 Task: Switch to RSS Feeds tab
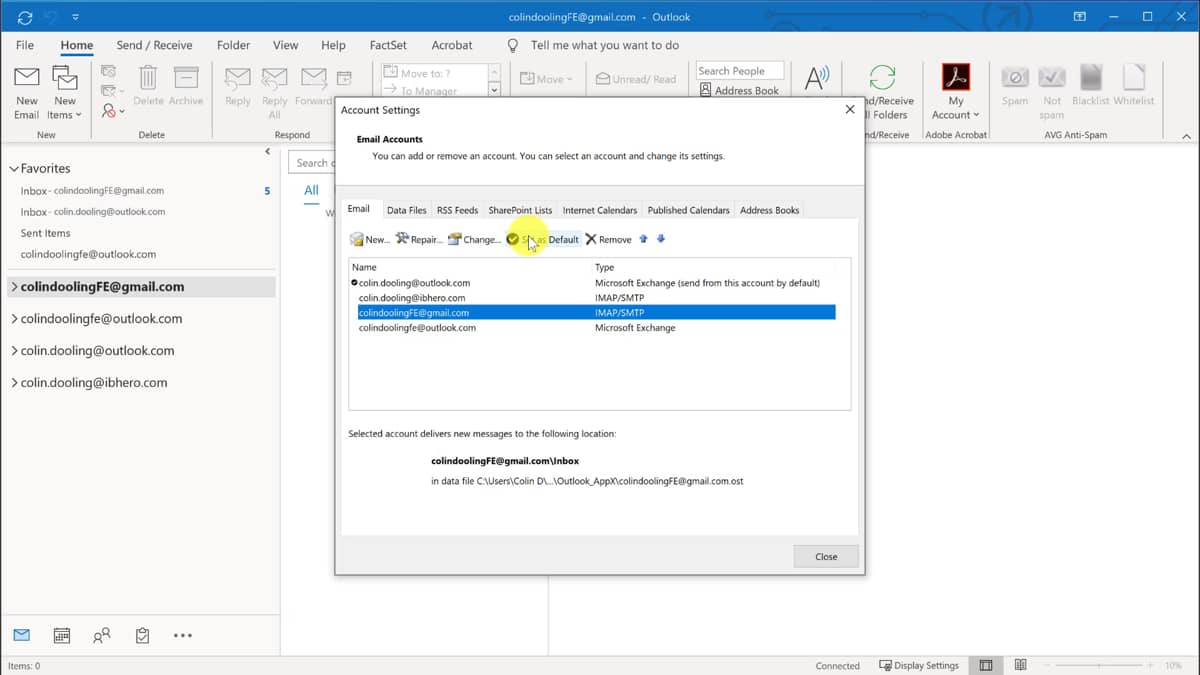click(457, 210)
